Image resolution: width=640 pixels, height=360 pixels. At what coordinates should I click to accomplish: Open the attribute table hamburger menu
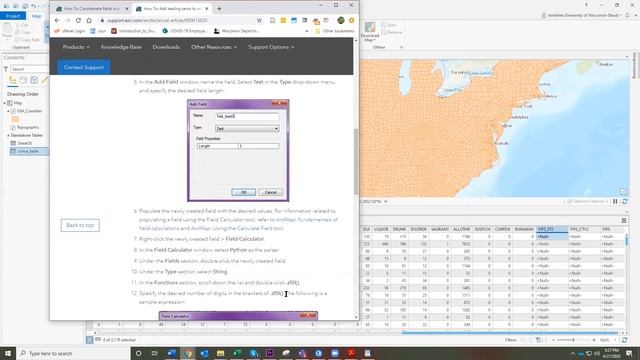(x=624, y=220)
